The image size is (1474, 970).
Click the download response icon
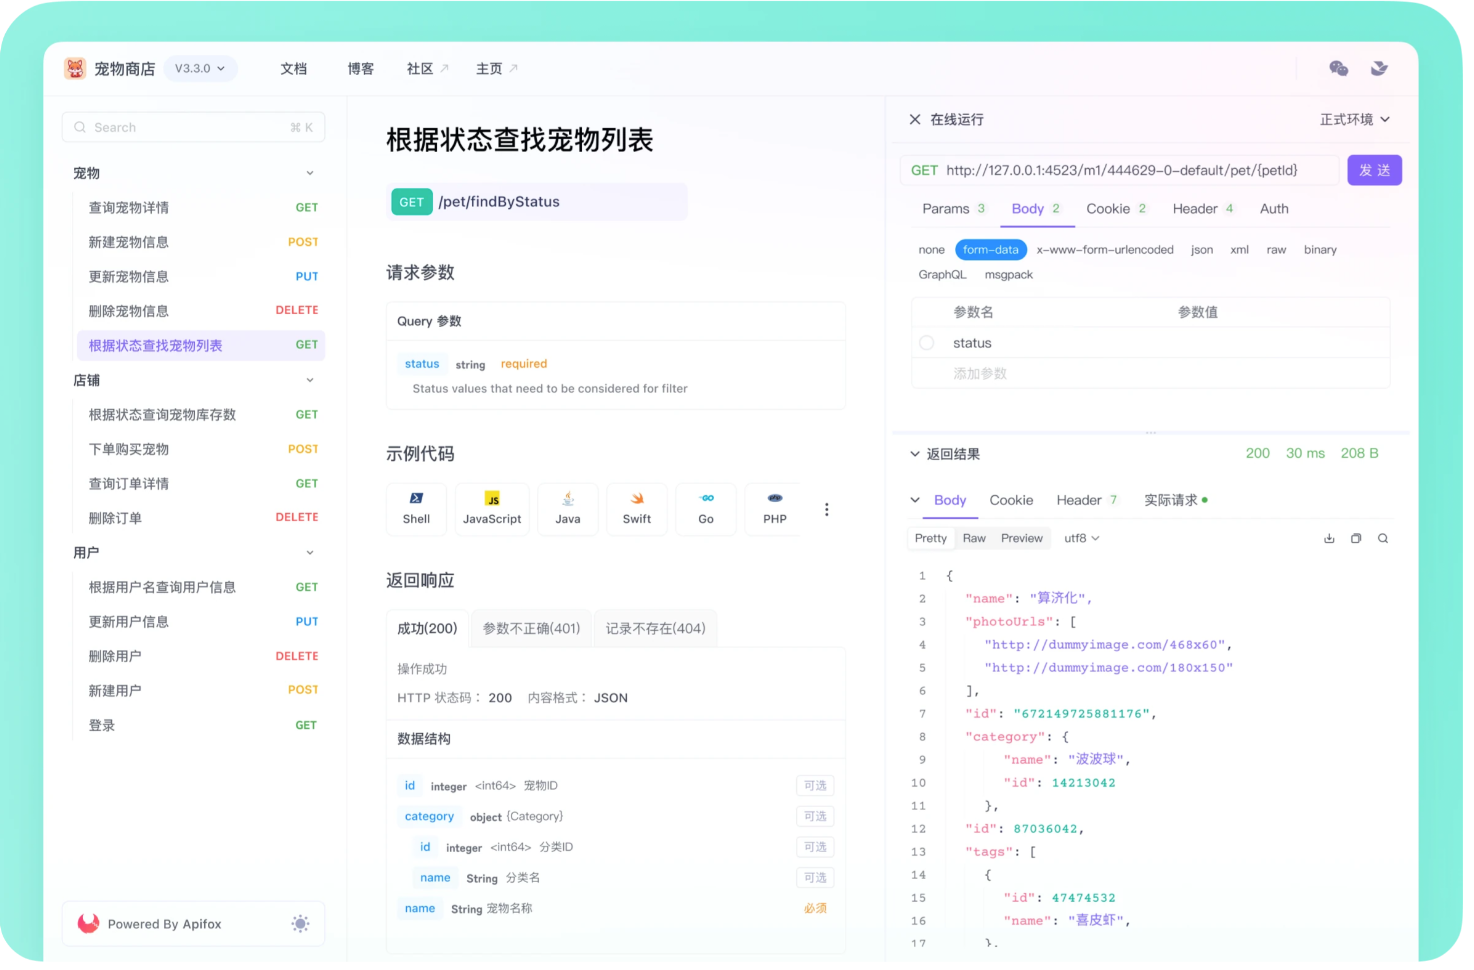tap(1329, 538)
